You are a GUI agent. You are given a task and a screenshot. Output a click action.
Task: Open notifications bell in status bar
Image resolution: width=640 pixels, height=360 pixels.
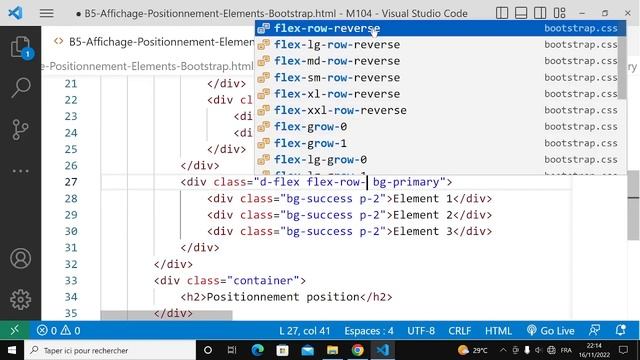click(621, 330)
